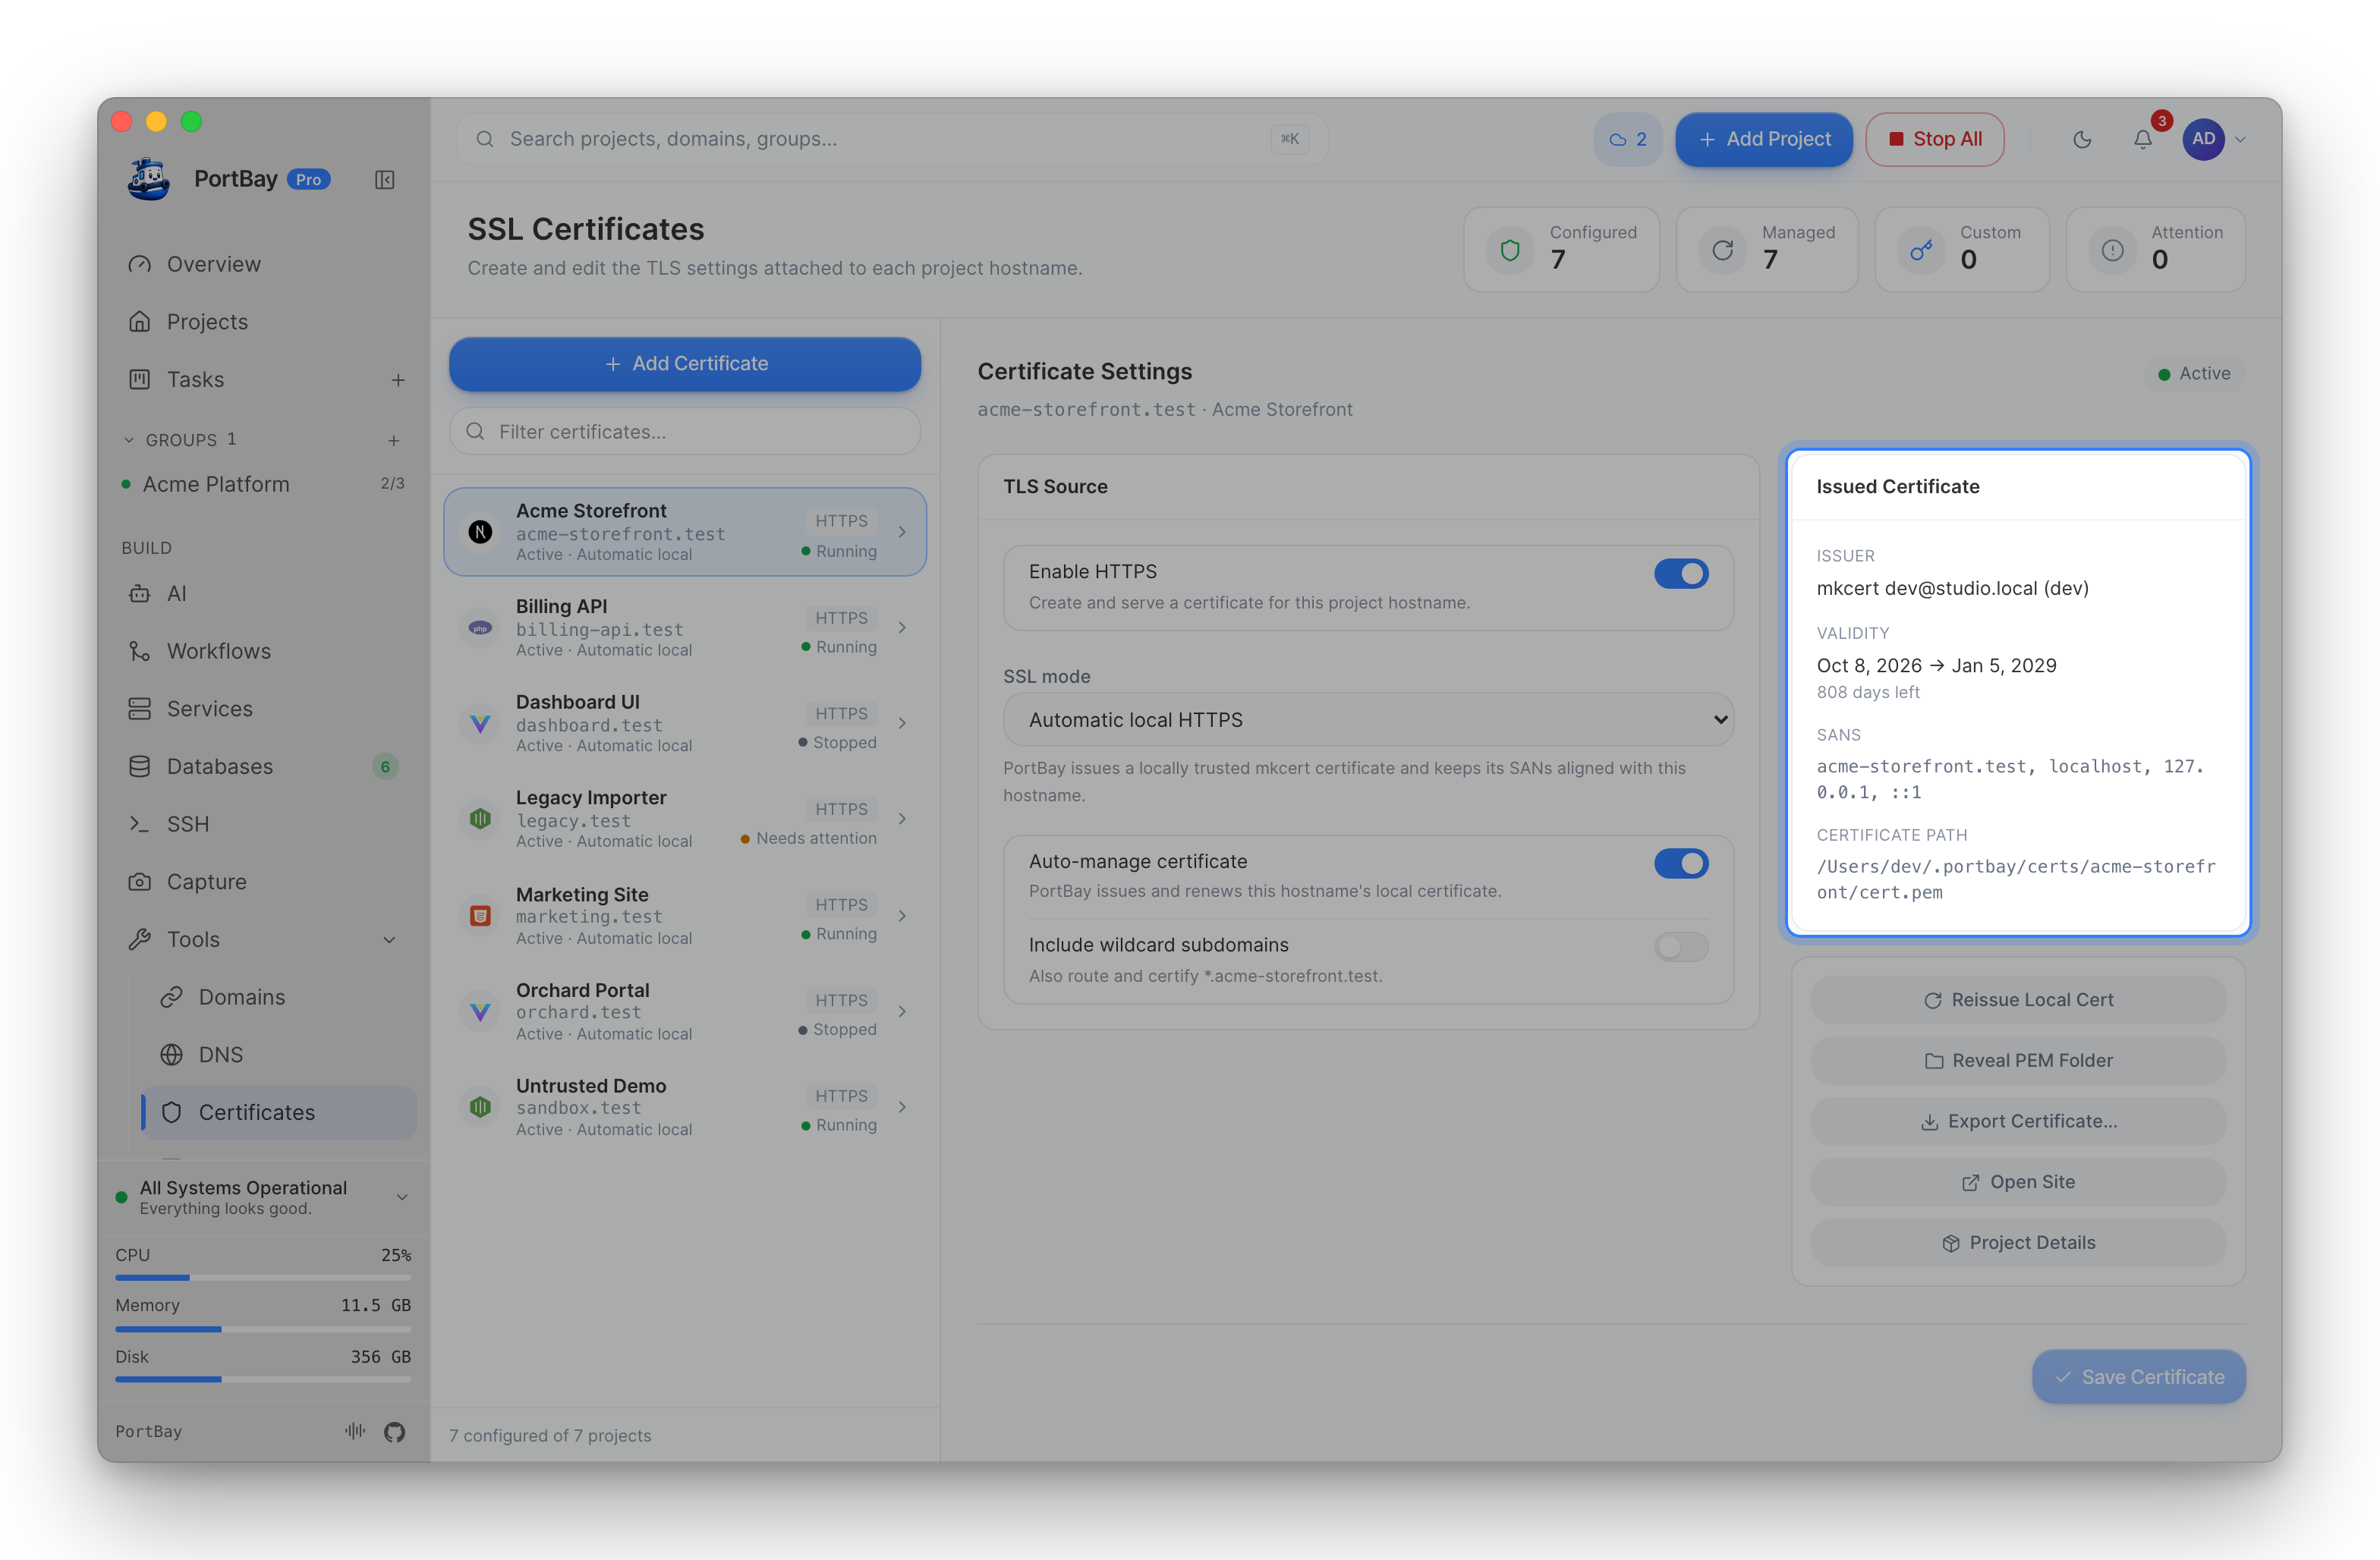The image size is (2380, 1560).
Task: Click Open Site button
Action: pyautogui.click(x=2018, y=1182)
